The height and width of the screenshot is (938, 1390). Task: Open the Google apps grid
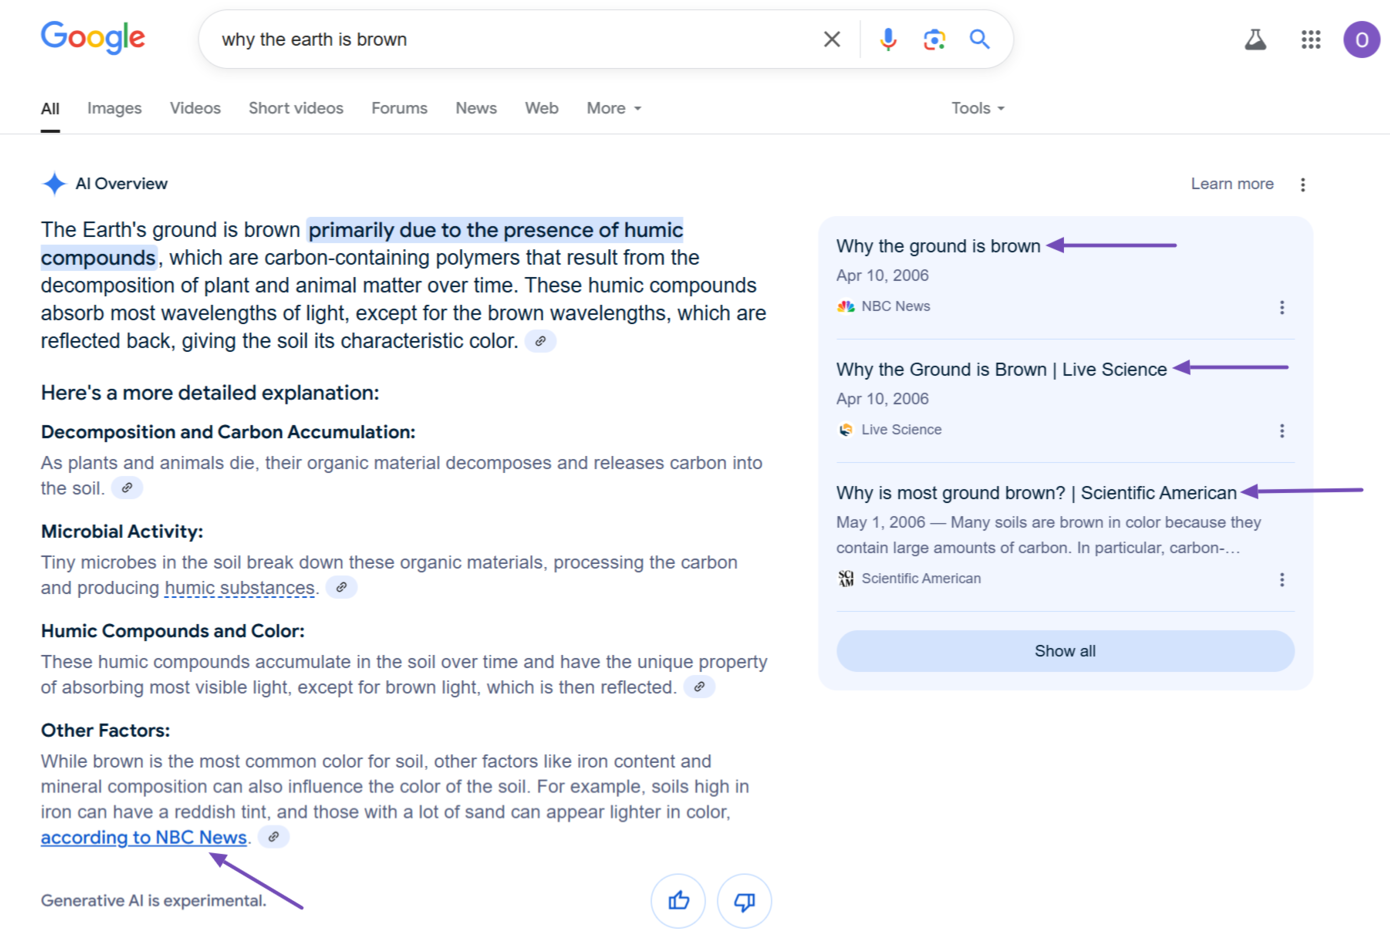point(1310,39)
